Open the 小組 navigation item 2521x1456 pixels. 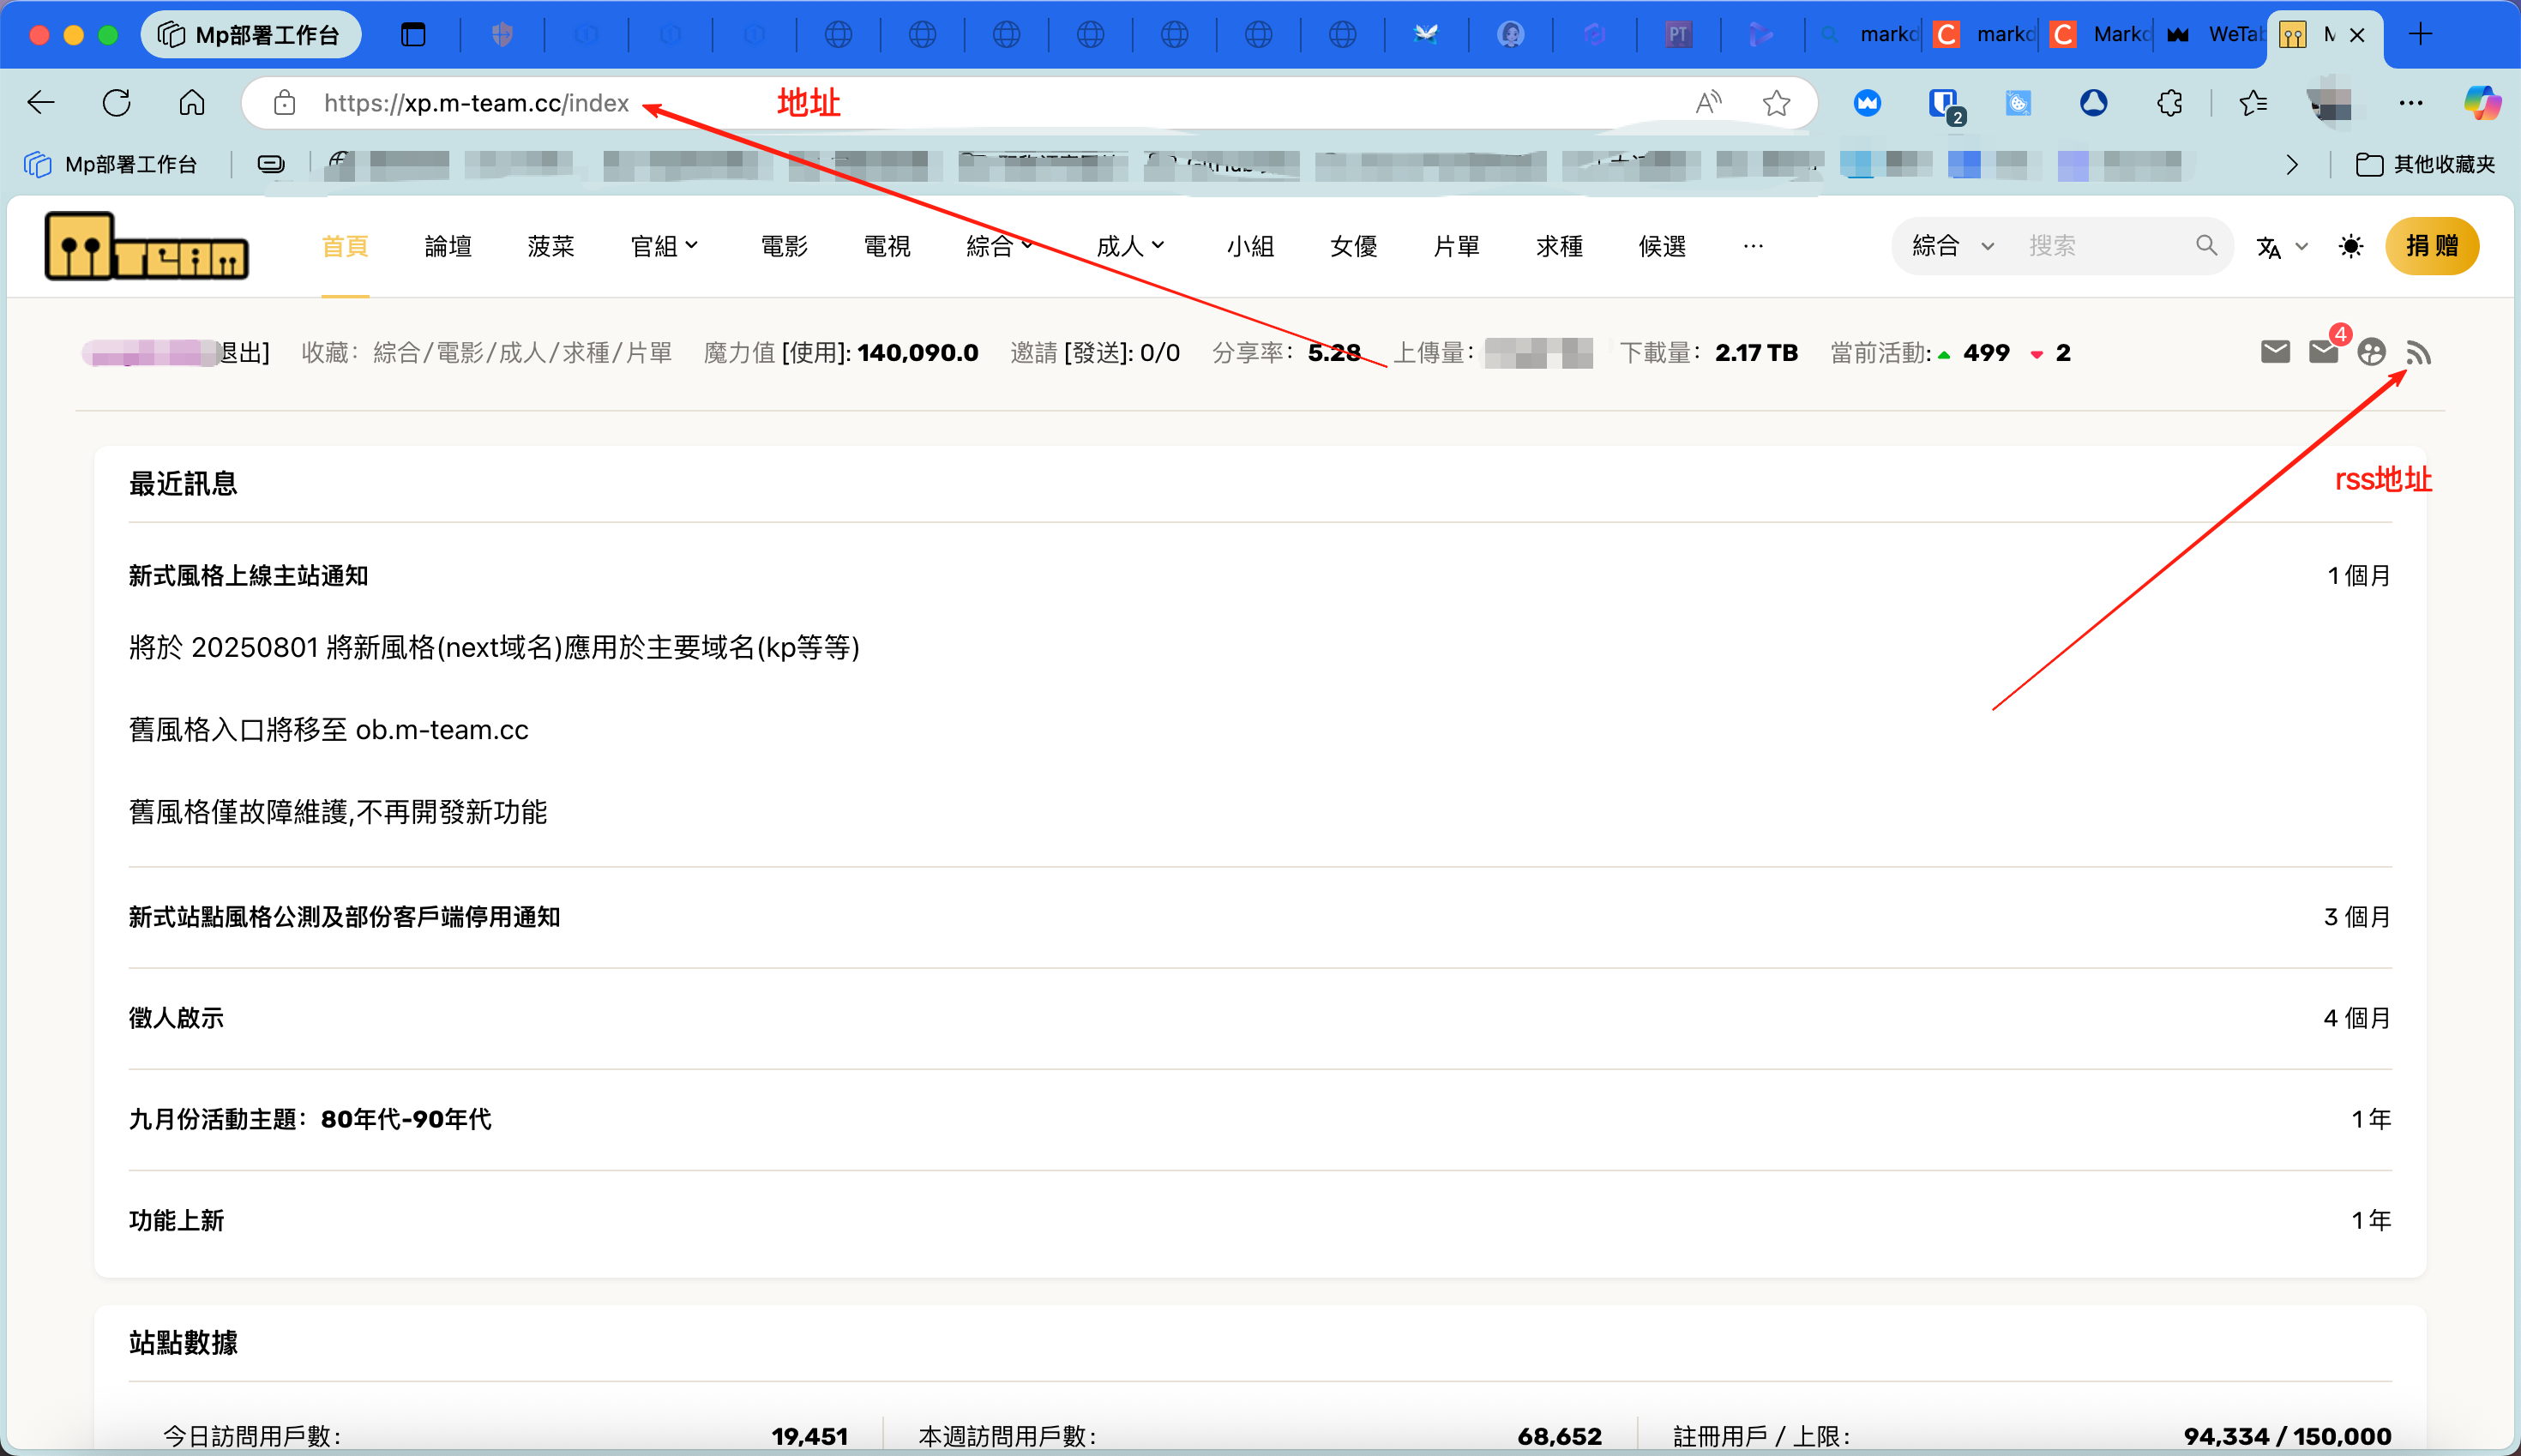click(1250, 246)
